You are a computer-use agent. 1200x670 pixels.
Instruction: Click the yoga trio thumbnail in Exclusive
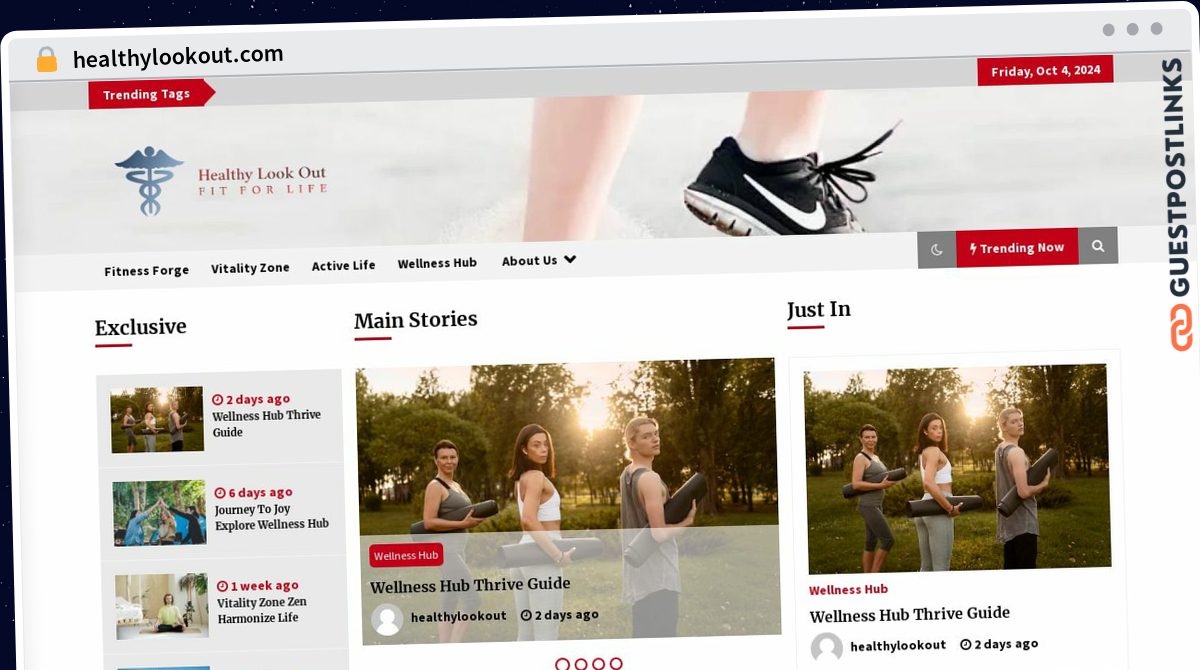tap(157, 420)
